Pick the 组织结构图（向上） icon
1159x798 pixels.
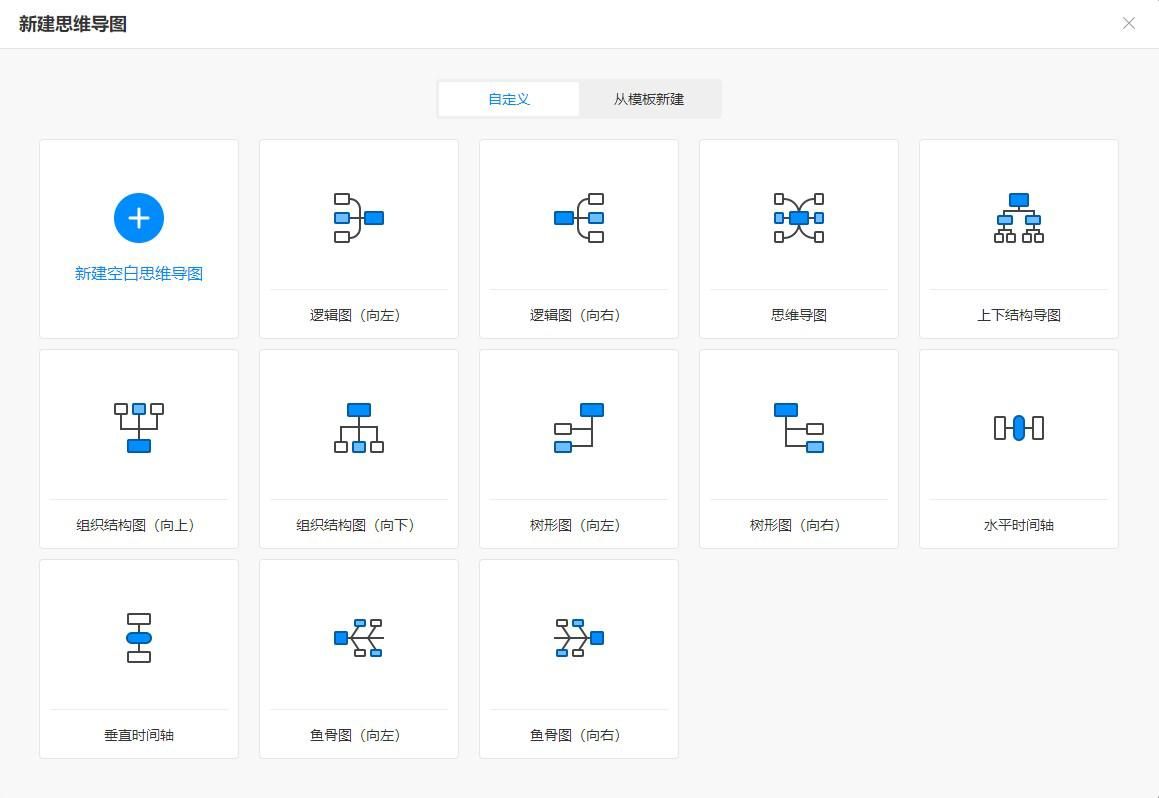[139, 428]
